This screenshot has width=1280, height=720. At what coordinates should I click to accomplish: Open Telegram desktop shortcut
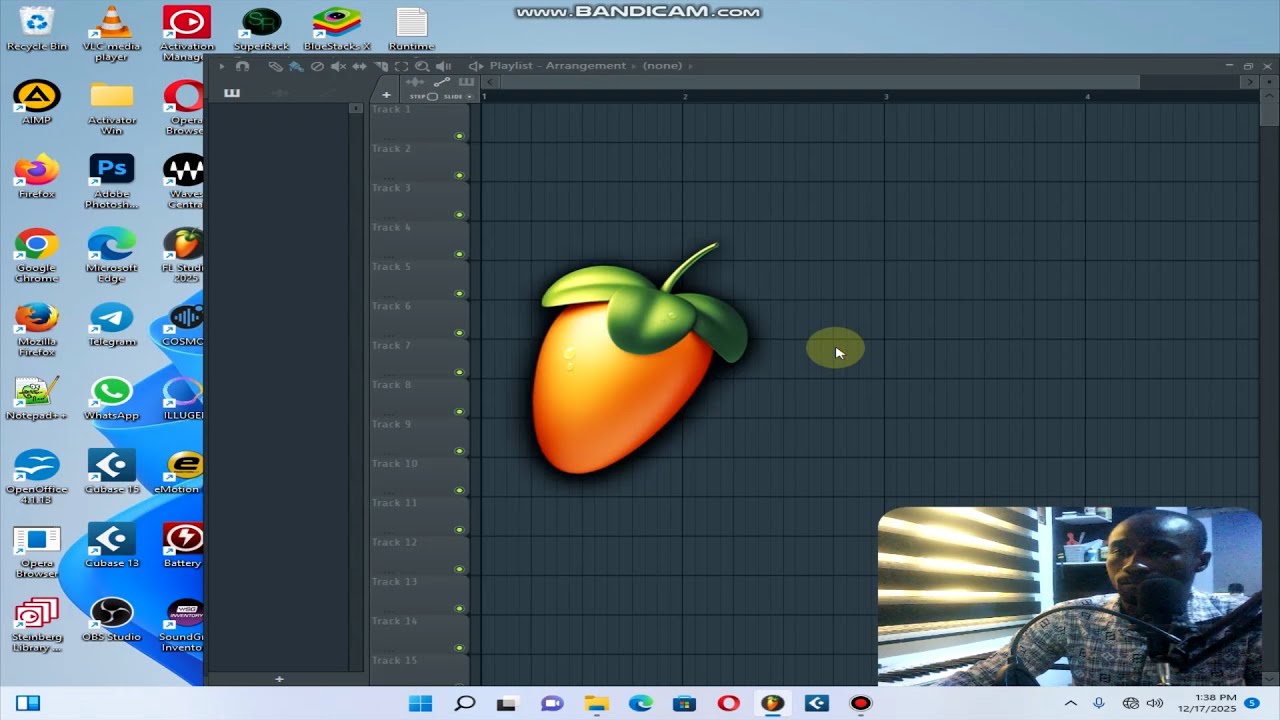click(x=111, y=324)
